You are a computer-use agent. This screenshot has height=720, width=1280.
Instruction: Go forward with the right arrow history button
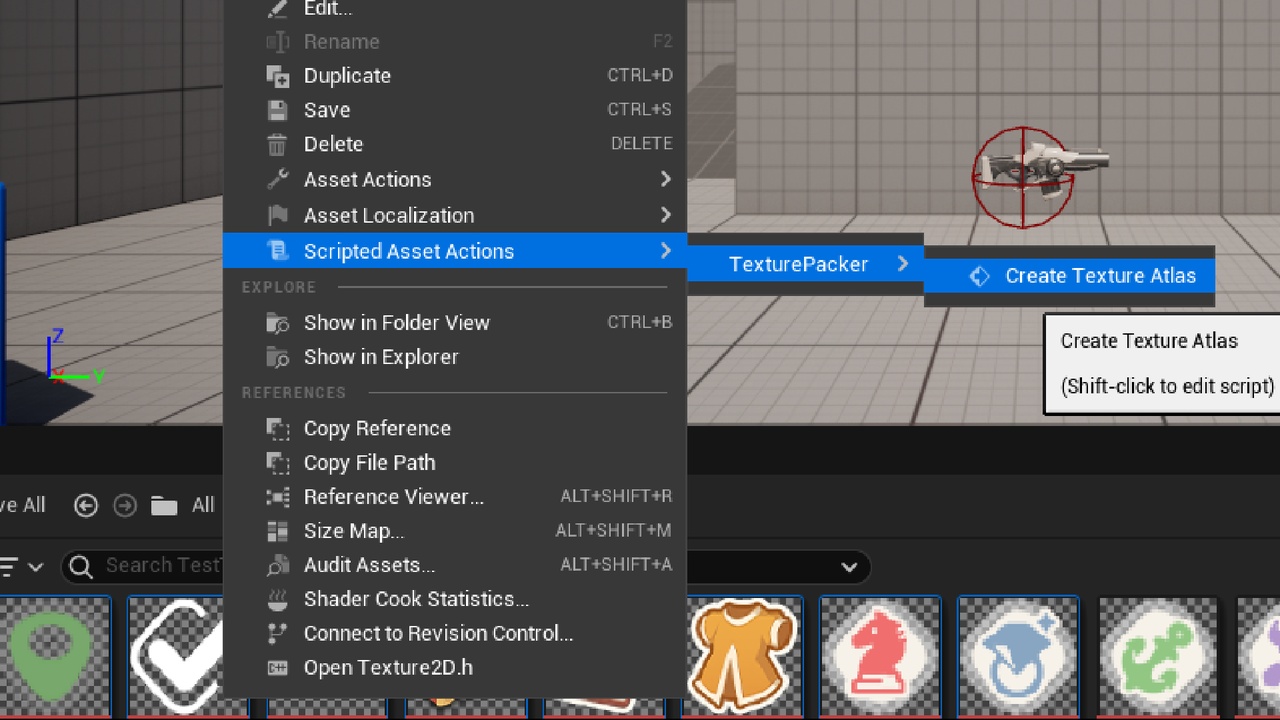pos(125,505)
